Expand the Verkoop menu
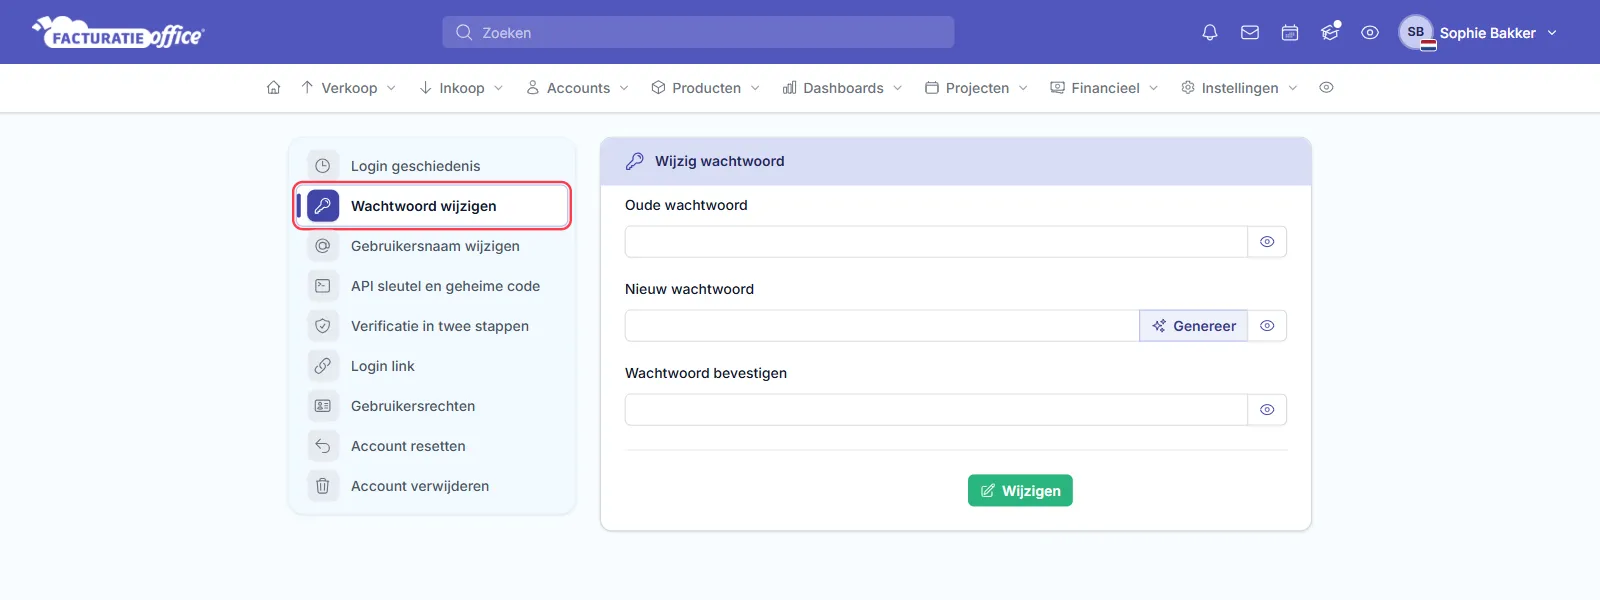The height and width of the screenshot is (600, 1600). (348, 88)
